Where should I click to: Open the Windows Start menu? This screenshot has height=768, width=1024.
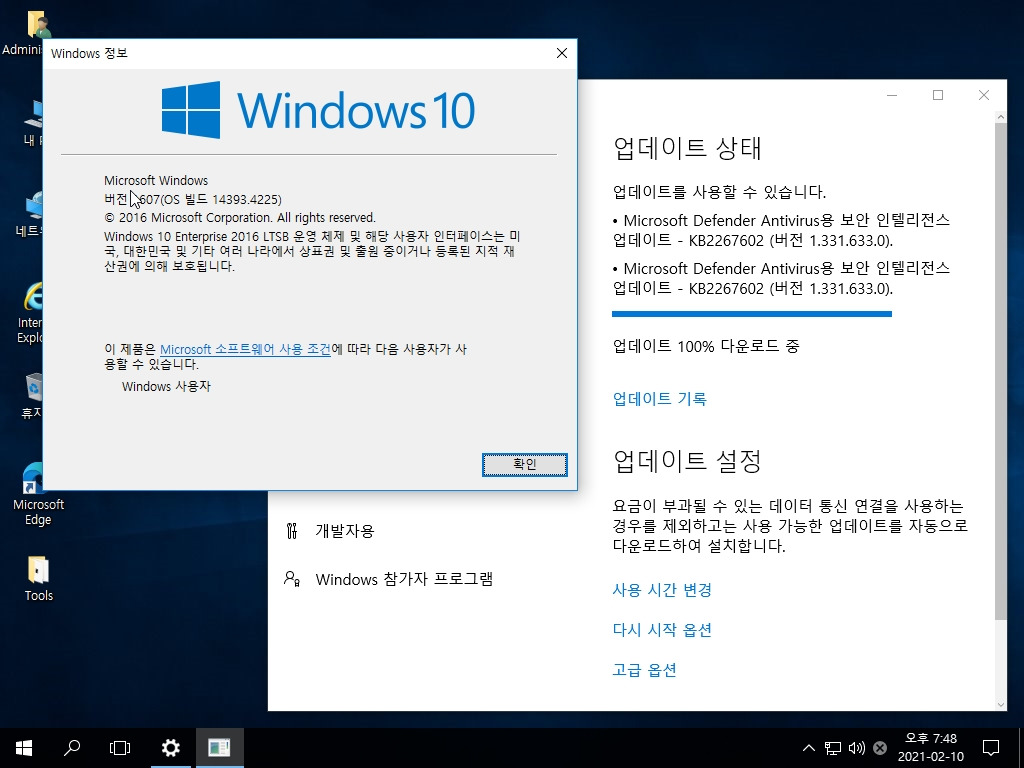point(24,748)
